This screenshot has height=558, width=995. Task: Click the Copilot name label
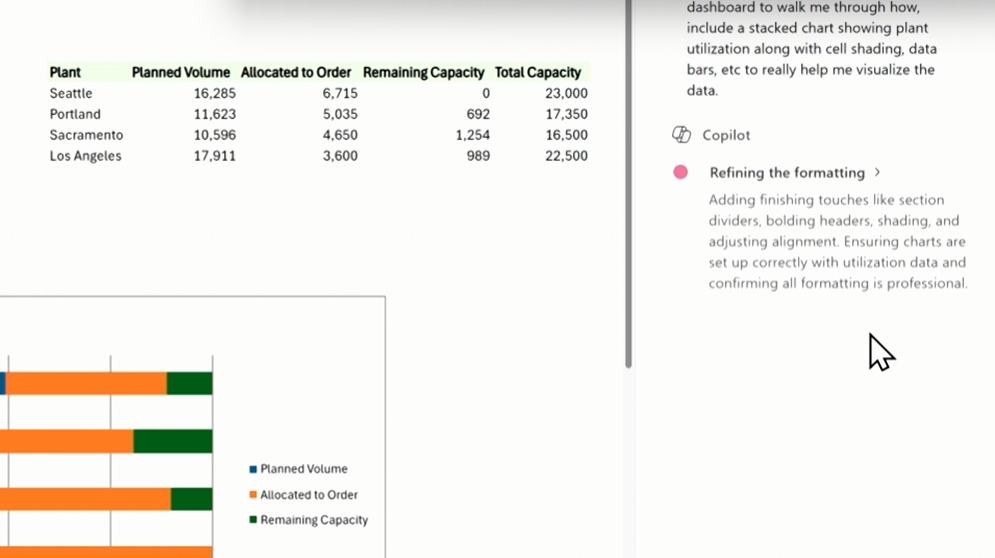(726, 135)
